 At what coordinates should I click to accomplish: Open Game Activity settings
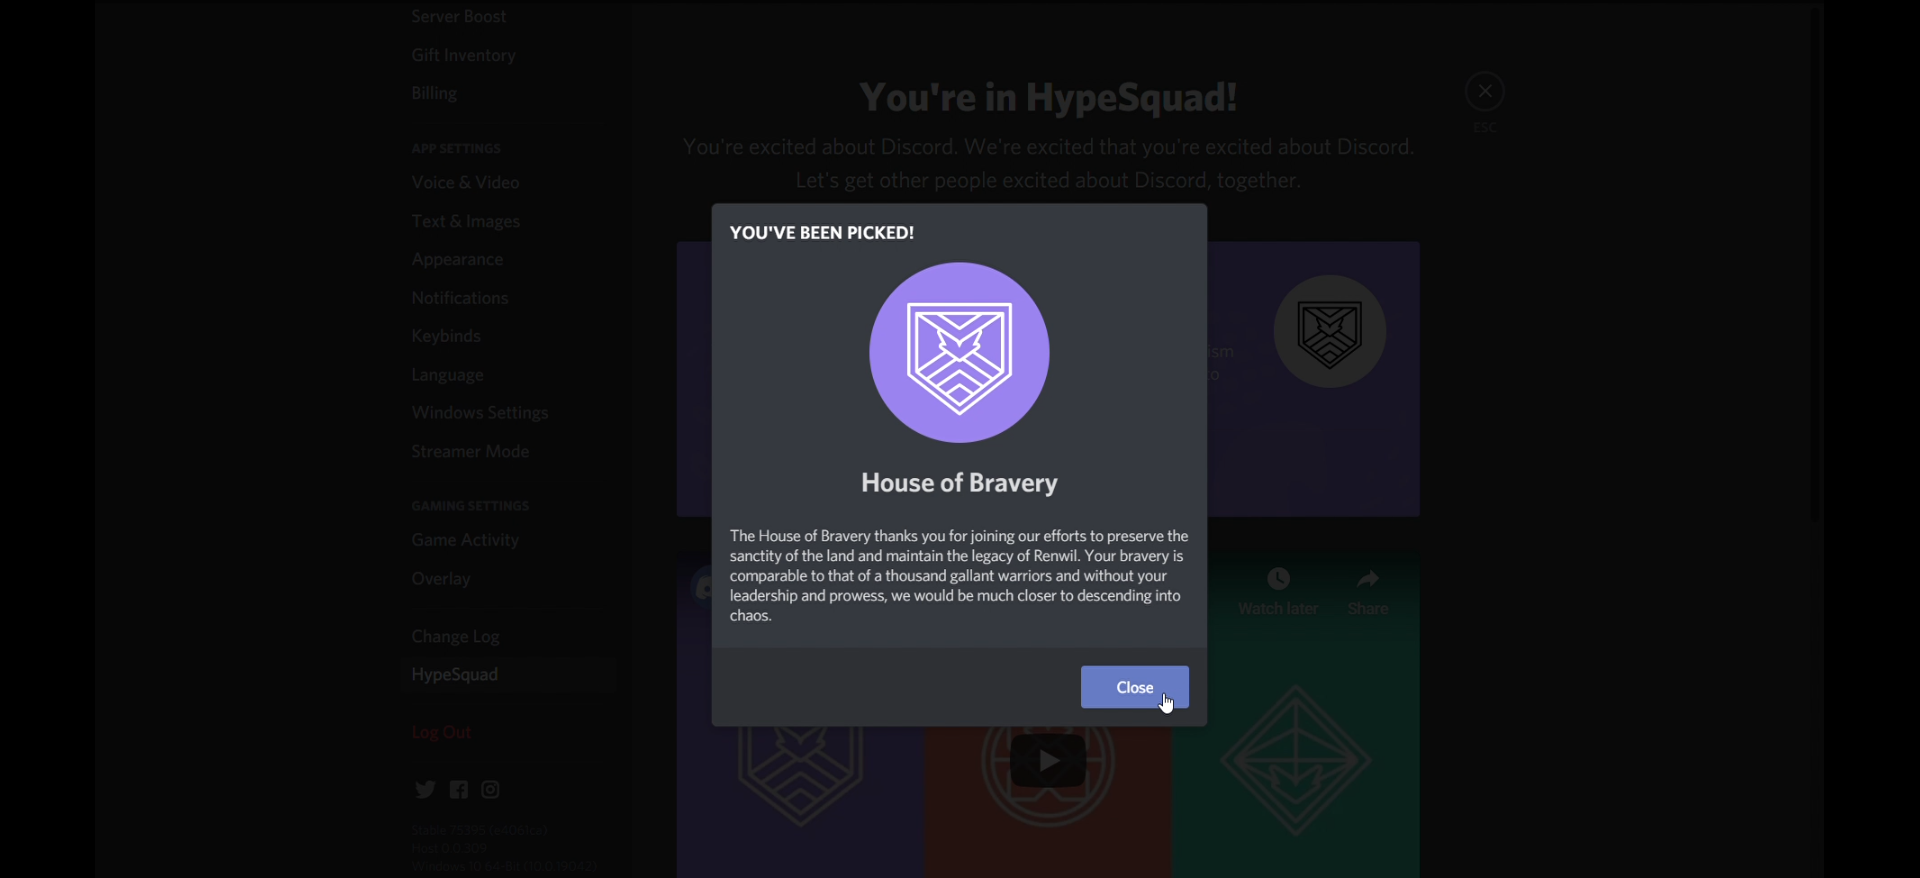tap(465, 540)
